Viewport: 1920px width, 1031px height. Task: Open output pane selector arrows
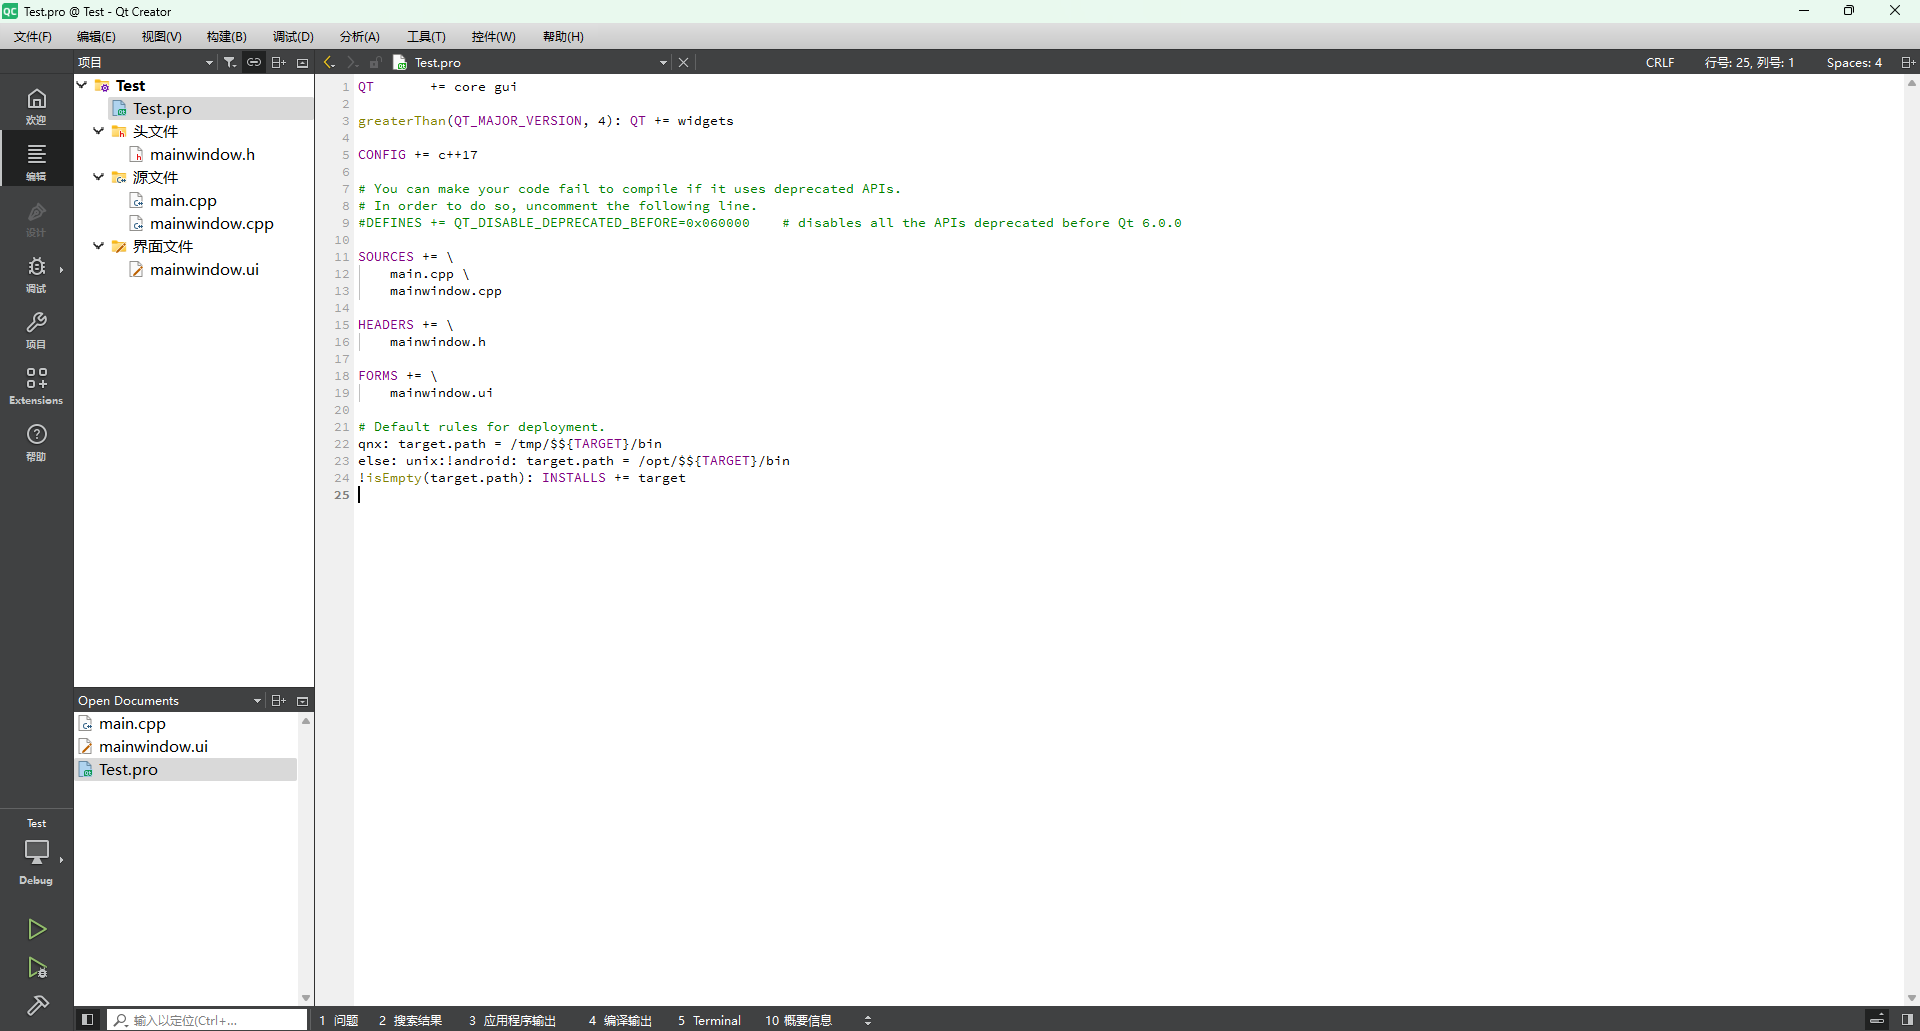(x=867, y=1020)
